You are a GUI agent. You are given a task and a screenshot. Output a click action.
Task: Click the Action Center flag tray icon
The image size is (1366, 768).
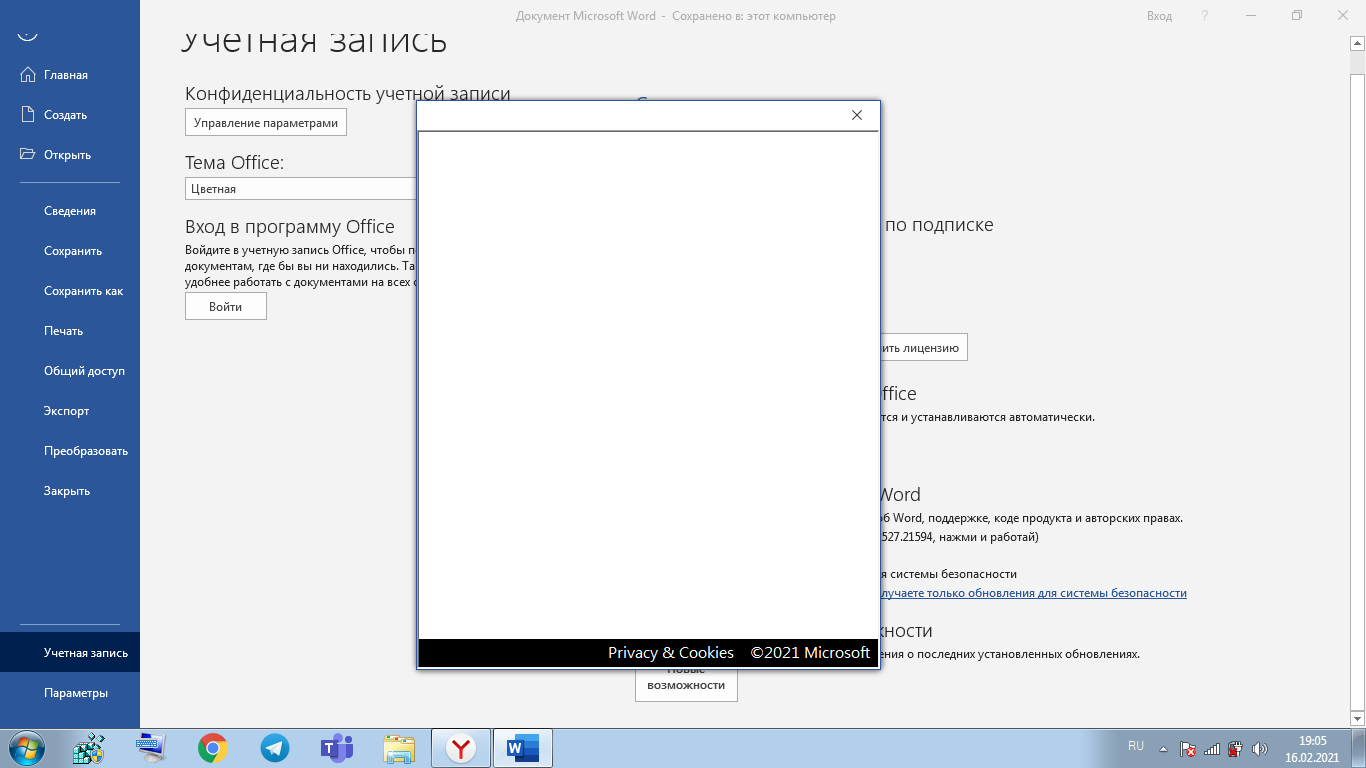[1187, 748]
